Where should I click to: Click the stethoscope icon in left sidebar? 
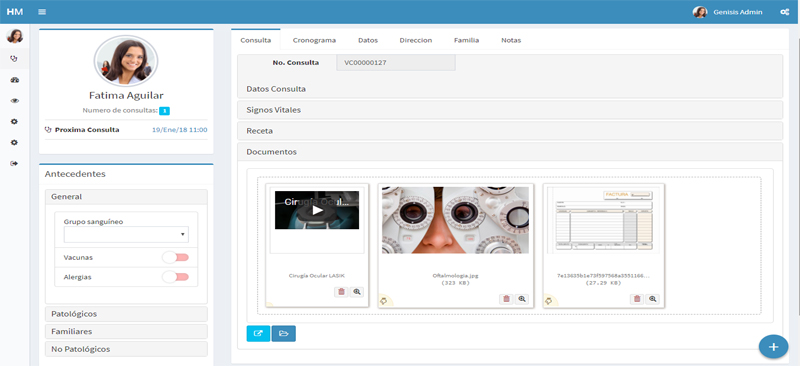point(14,59)
